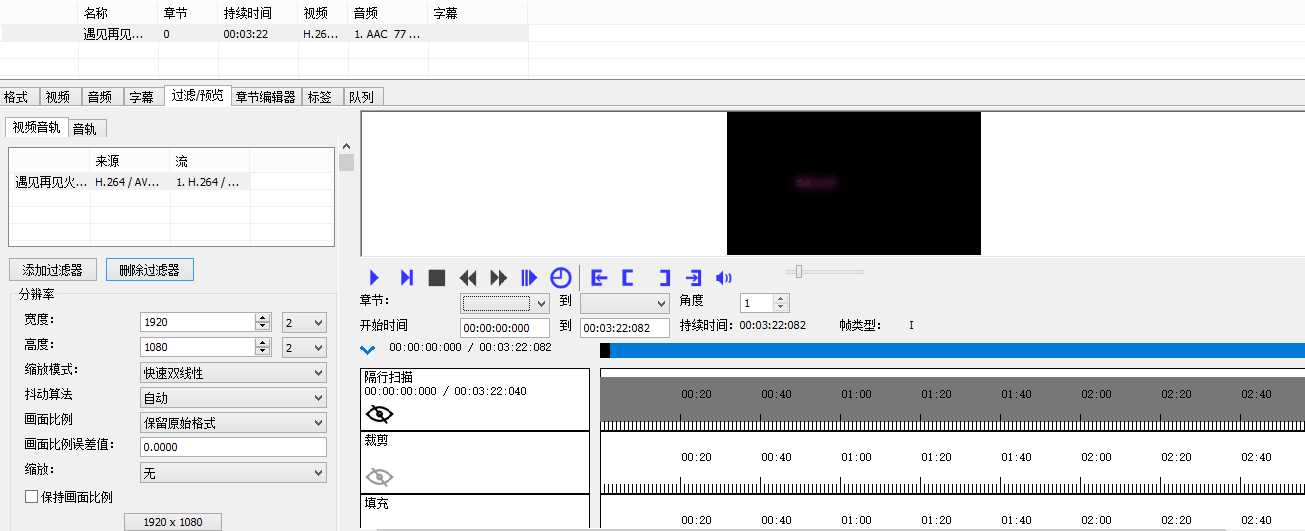Click the 高度 value field 1080

198,347
